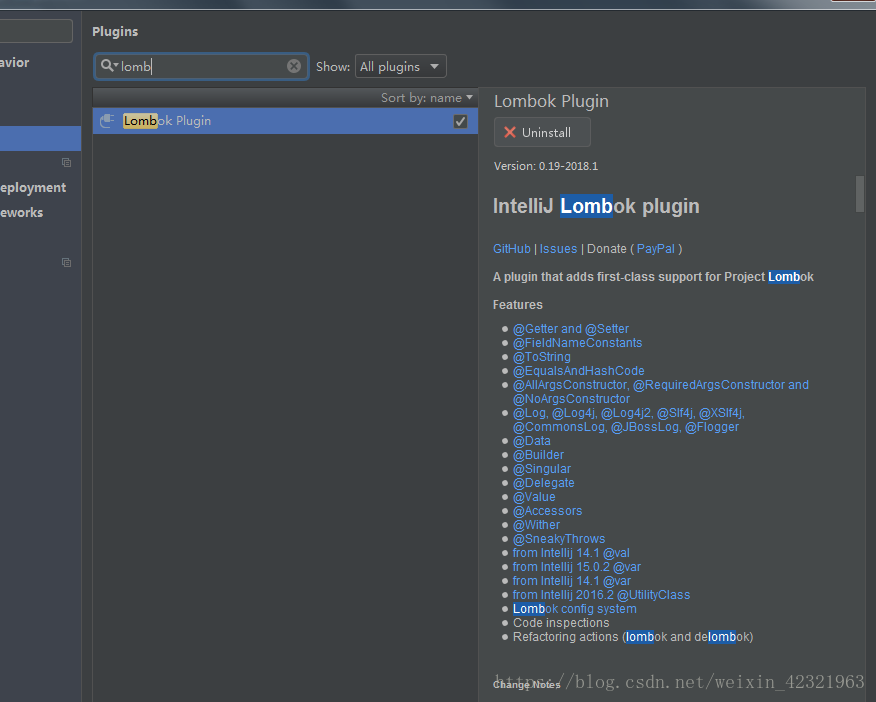Select the avior settings category

(x=15, y=63)
